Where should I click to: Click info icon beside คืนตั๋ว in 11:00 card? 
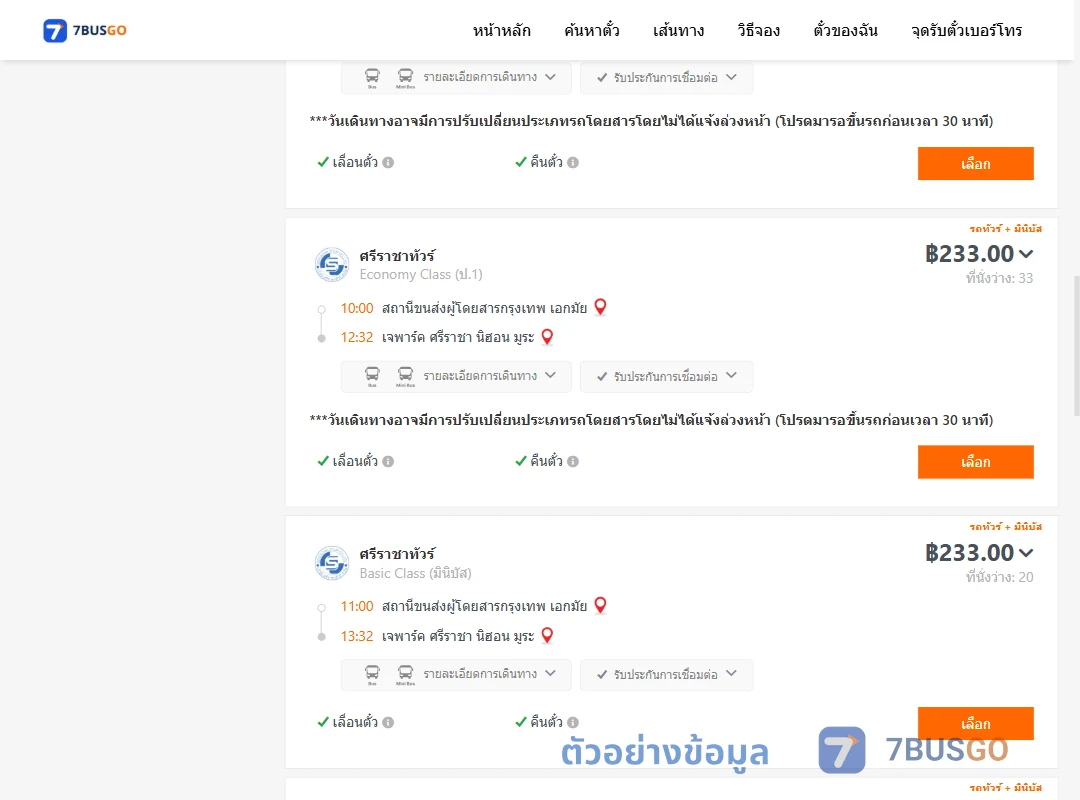click(x=573, y=722)
